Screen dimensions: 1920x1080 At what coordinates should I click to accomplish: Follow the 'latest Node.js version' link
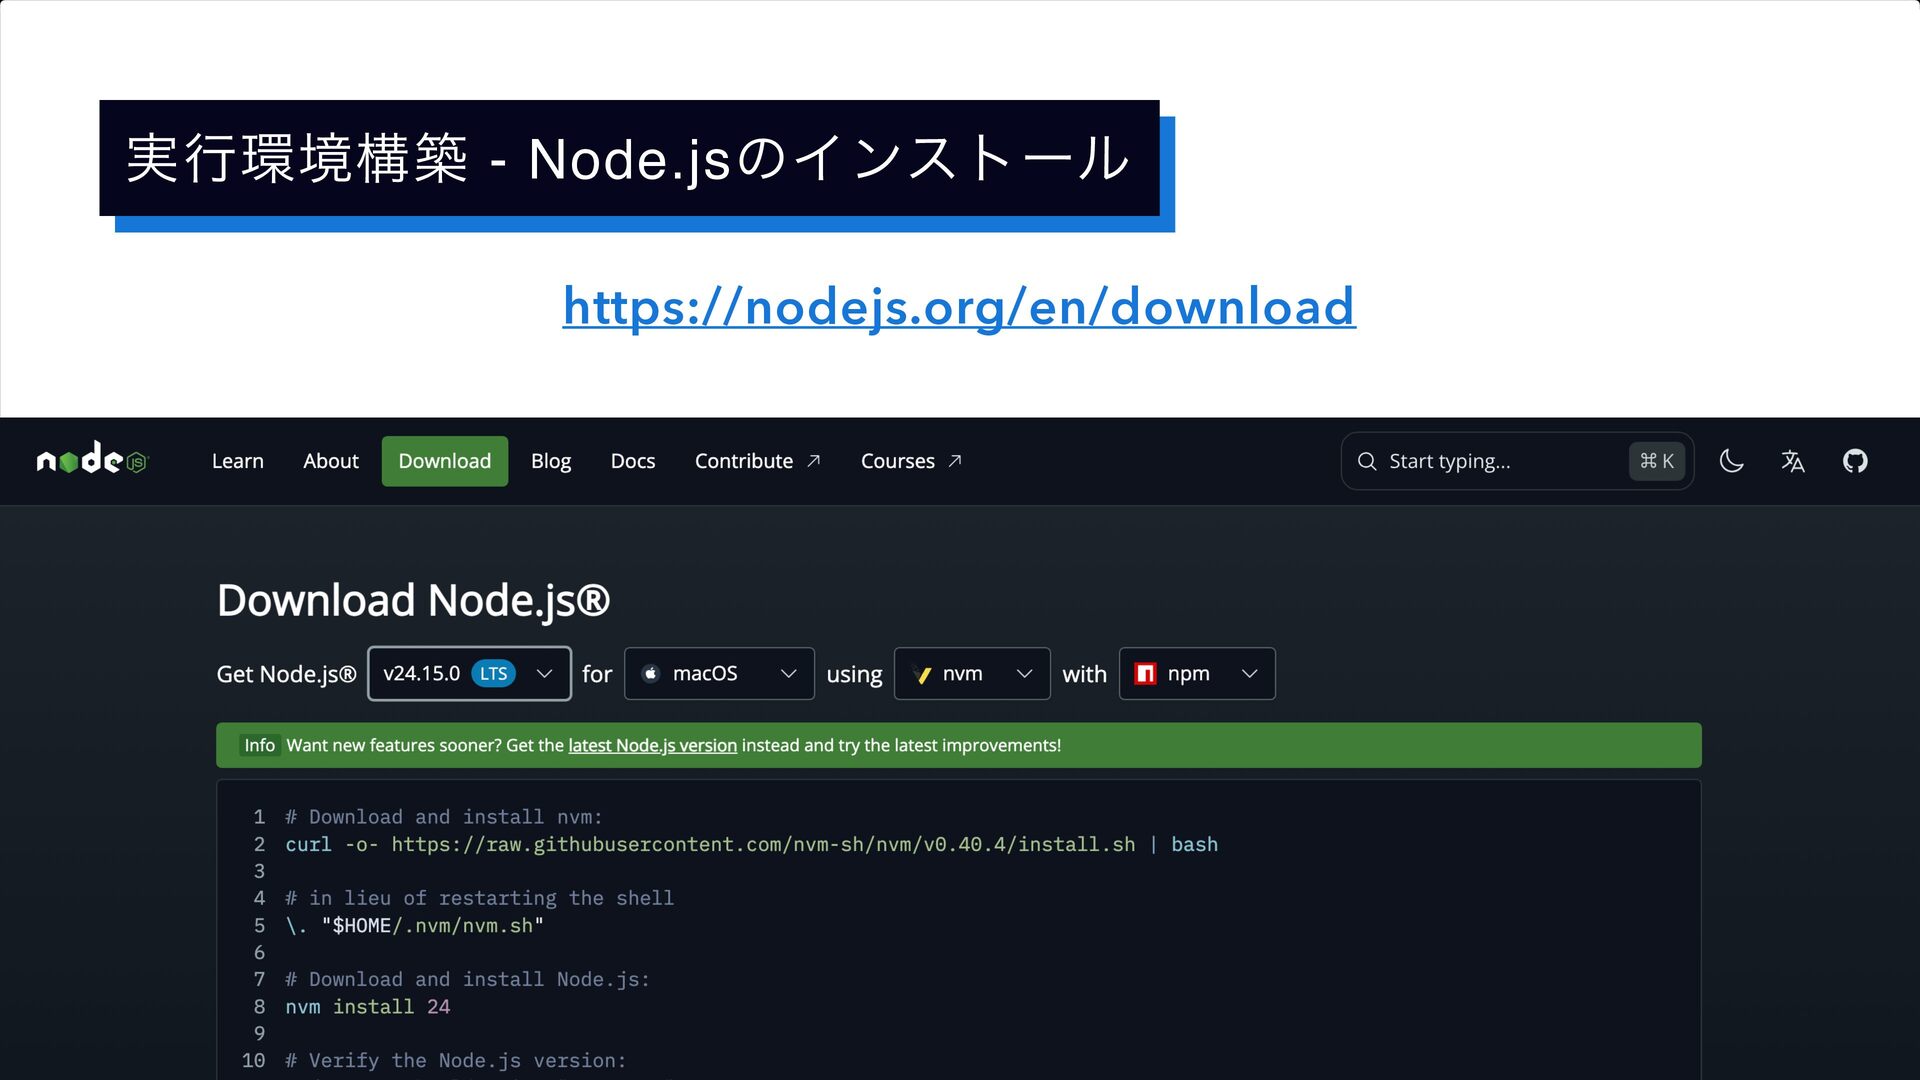click(x=652, y=746)
